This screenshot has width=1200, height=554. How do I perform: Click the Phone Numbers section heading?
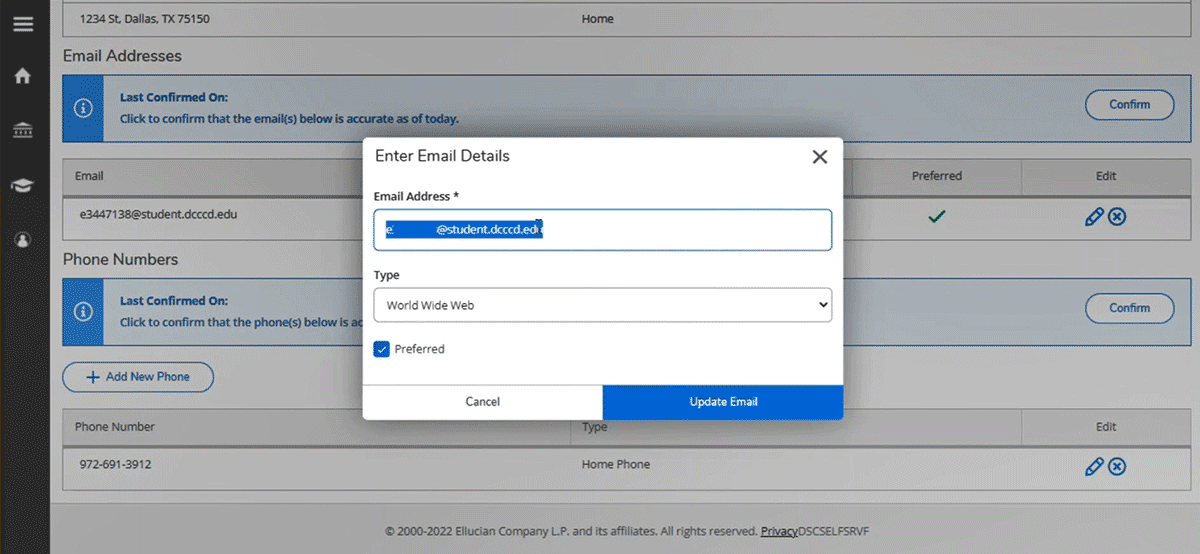[120, 259]
